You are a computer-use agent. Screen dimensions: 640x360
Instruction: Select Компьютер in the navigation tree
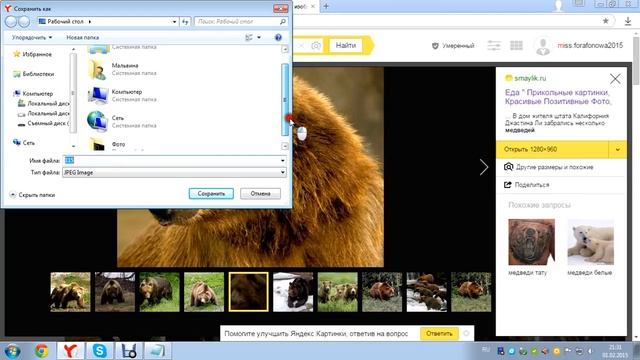(33, 93)
